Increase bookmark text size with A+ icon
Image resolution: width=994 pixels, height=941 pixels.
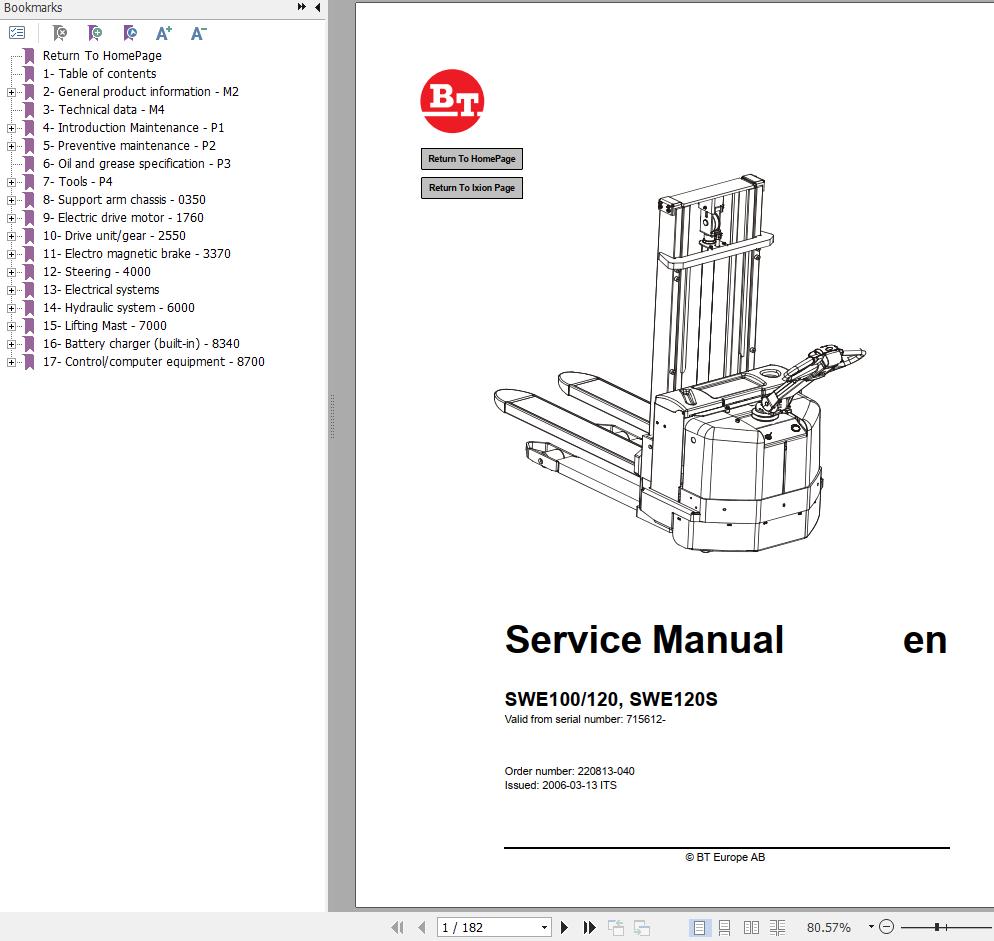(163, 33)
